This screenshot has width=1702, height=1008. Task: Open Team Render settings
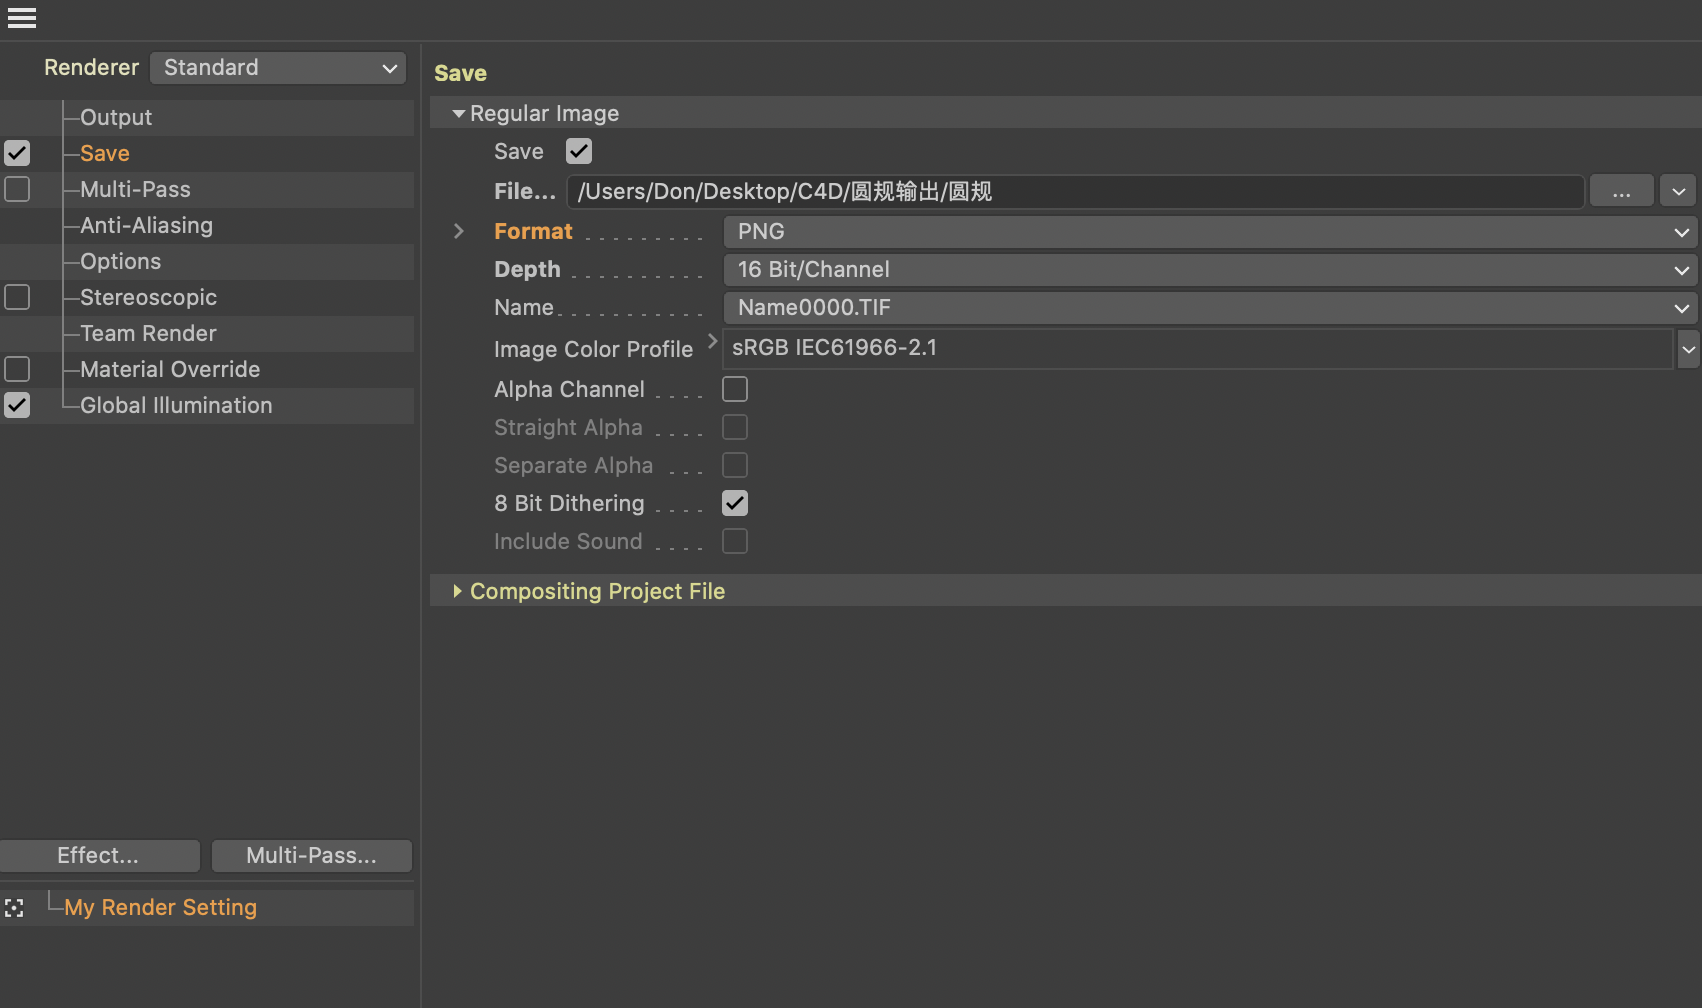(148, 333)
